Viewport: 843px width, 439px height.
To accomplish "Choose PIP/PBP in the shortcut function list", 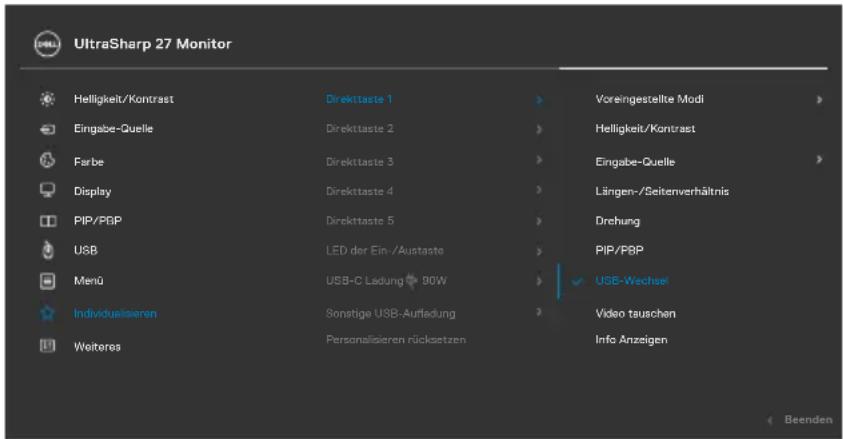I will tap(619, 250).
